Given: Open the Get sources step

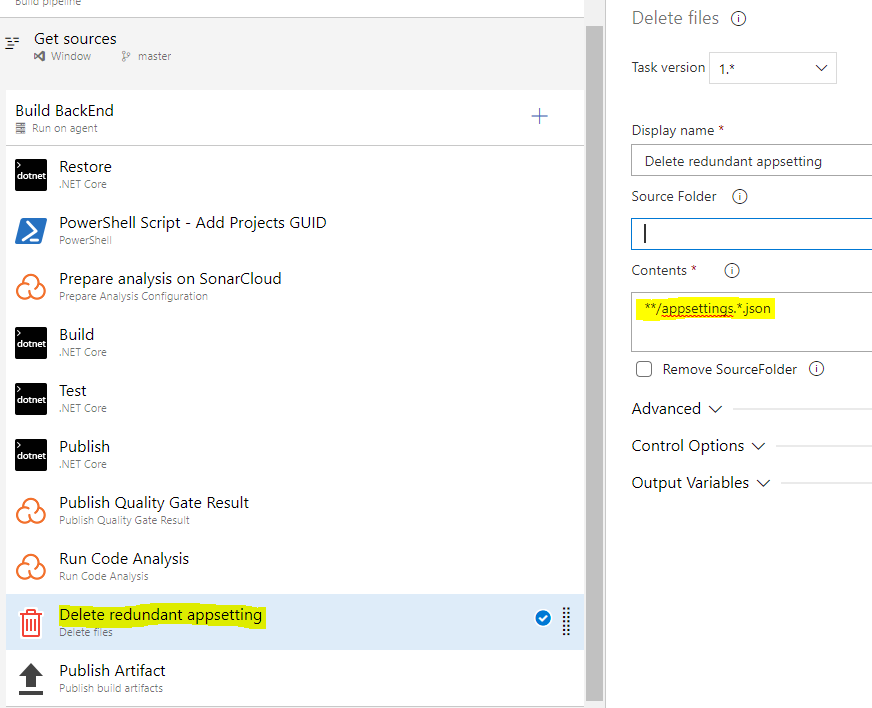Looking at the screenshot, I should point(75,39).
